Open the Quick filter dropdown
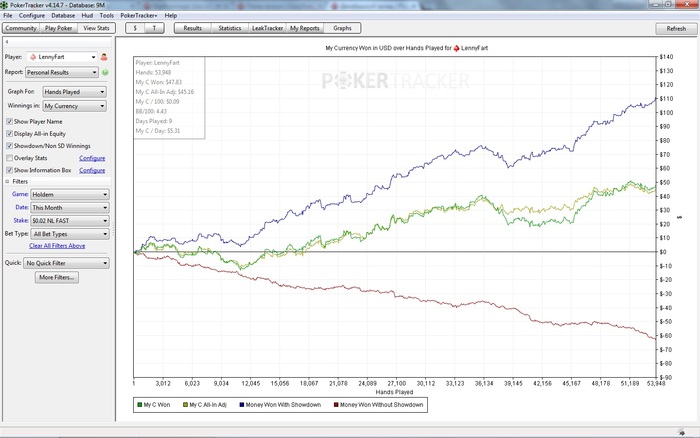The width and height of the screenshot is (700, 438). (x=67, y=263)
